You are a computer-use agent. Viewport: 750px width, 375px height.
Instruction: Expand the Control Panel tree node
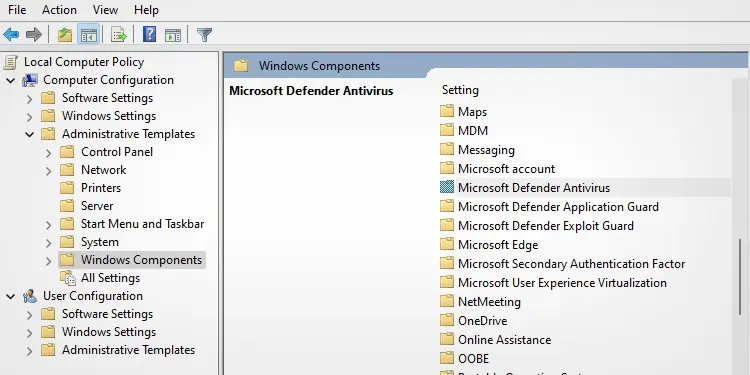click(48, 153)
